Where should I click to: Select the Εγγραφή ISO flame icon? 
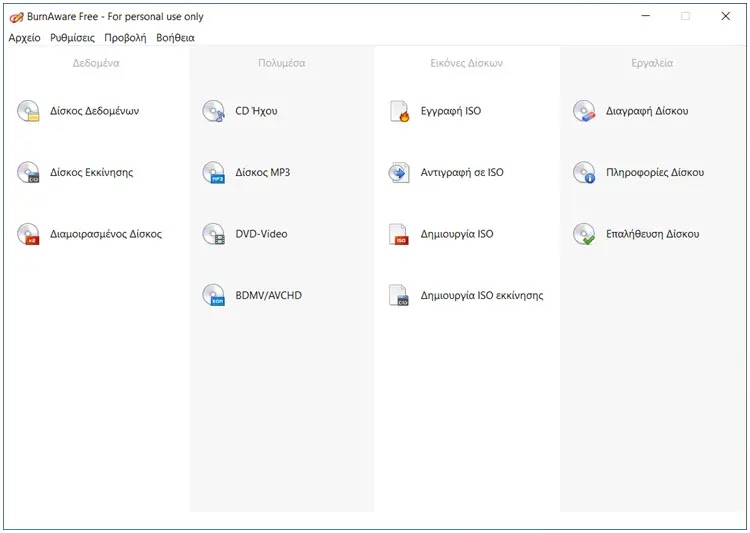[399, 111]
